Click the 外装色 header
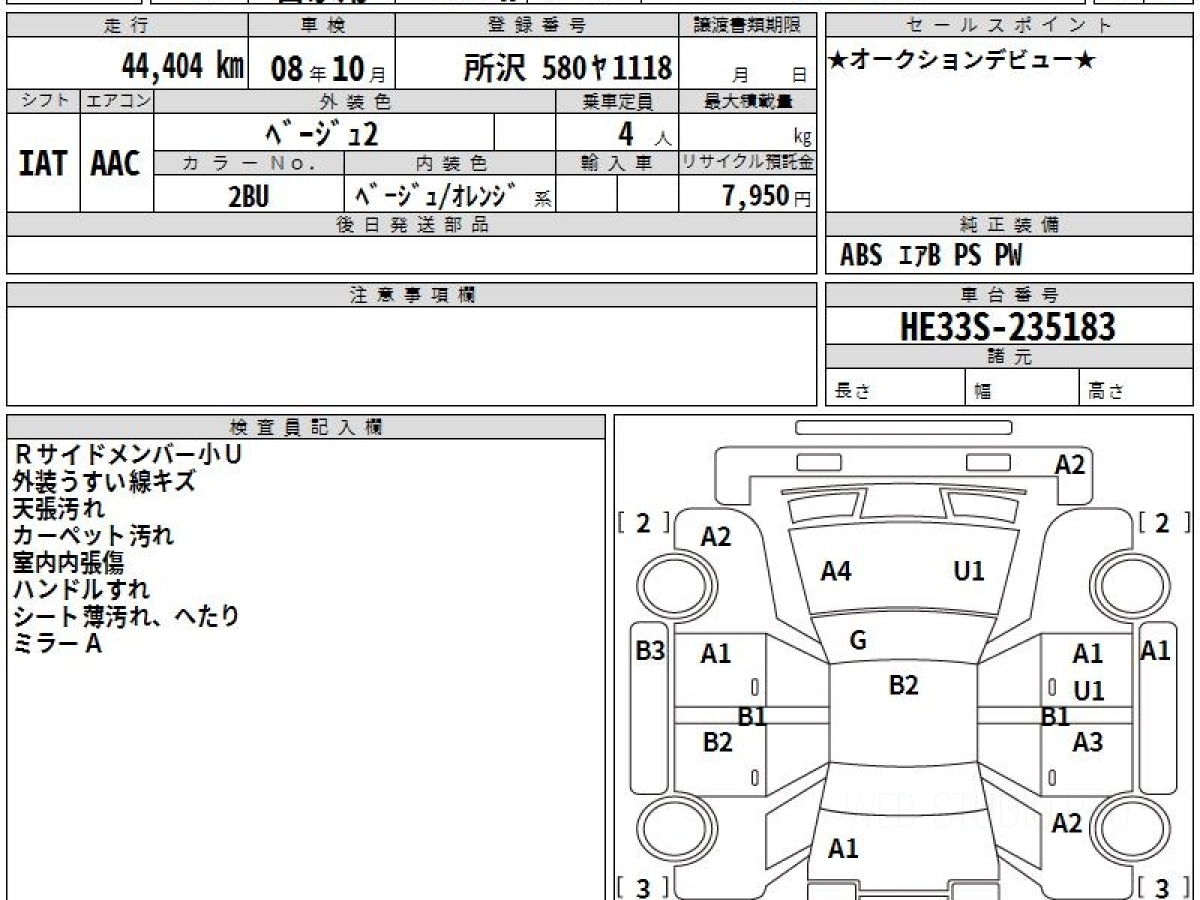Screen dimensions: 1200x900 click(355, 101)
